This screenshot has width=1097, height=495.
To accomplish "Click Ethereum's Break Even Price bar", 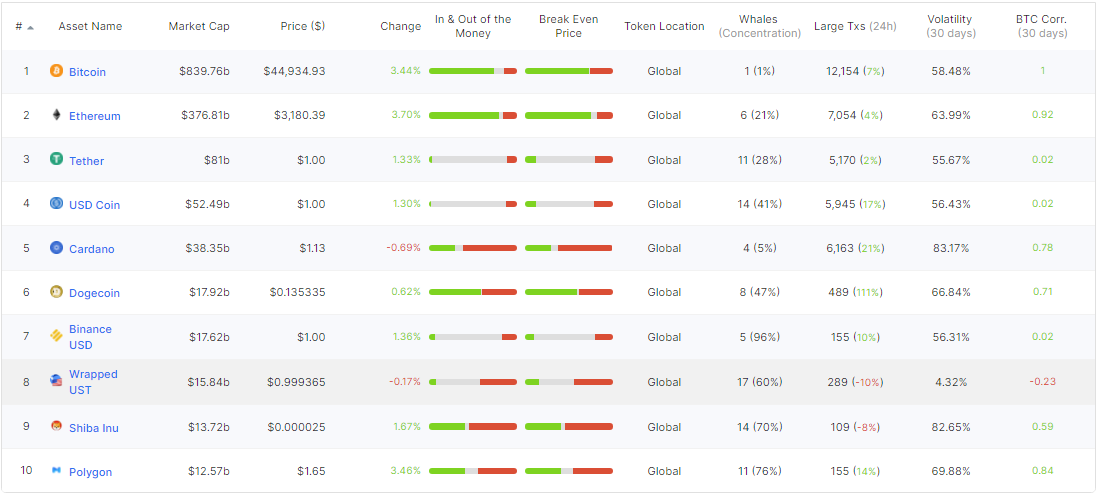I will click(569, 115).
